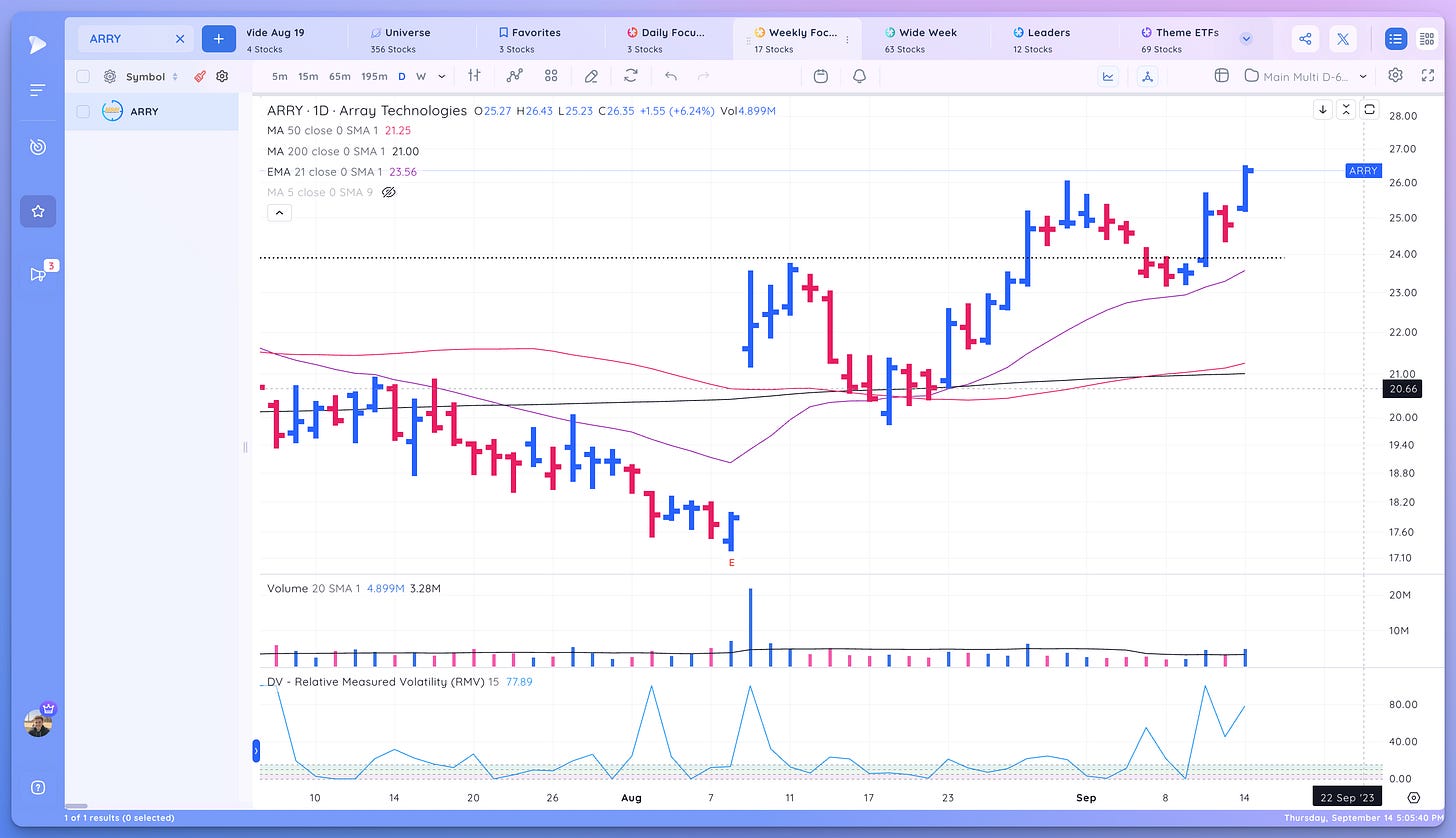Select the 5m timeframe

(x=280, y=76)
